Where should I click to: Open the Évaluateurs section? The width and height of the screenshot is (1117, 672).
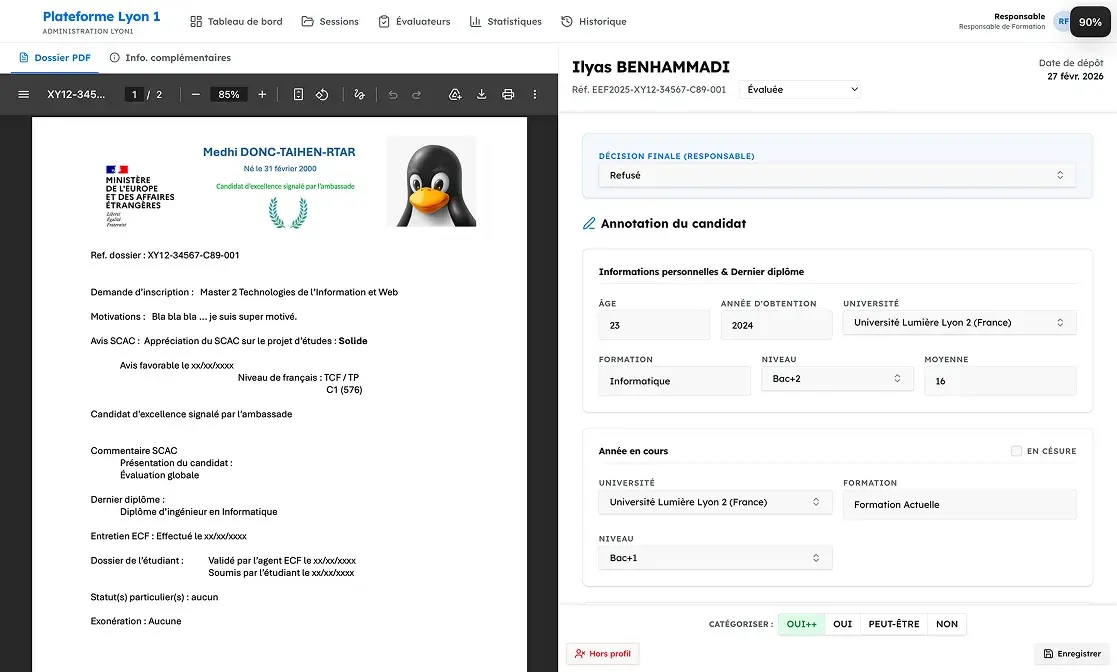pyautogui.click(x=414, y=21)
